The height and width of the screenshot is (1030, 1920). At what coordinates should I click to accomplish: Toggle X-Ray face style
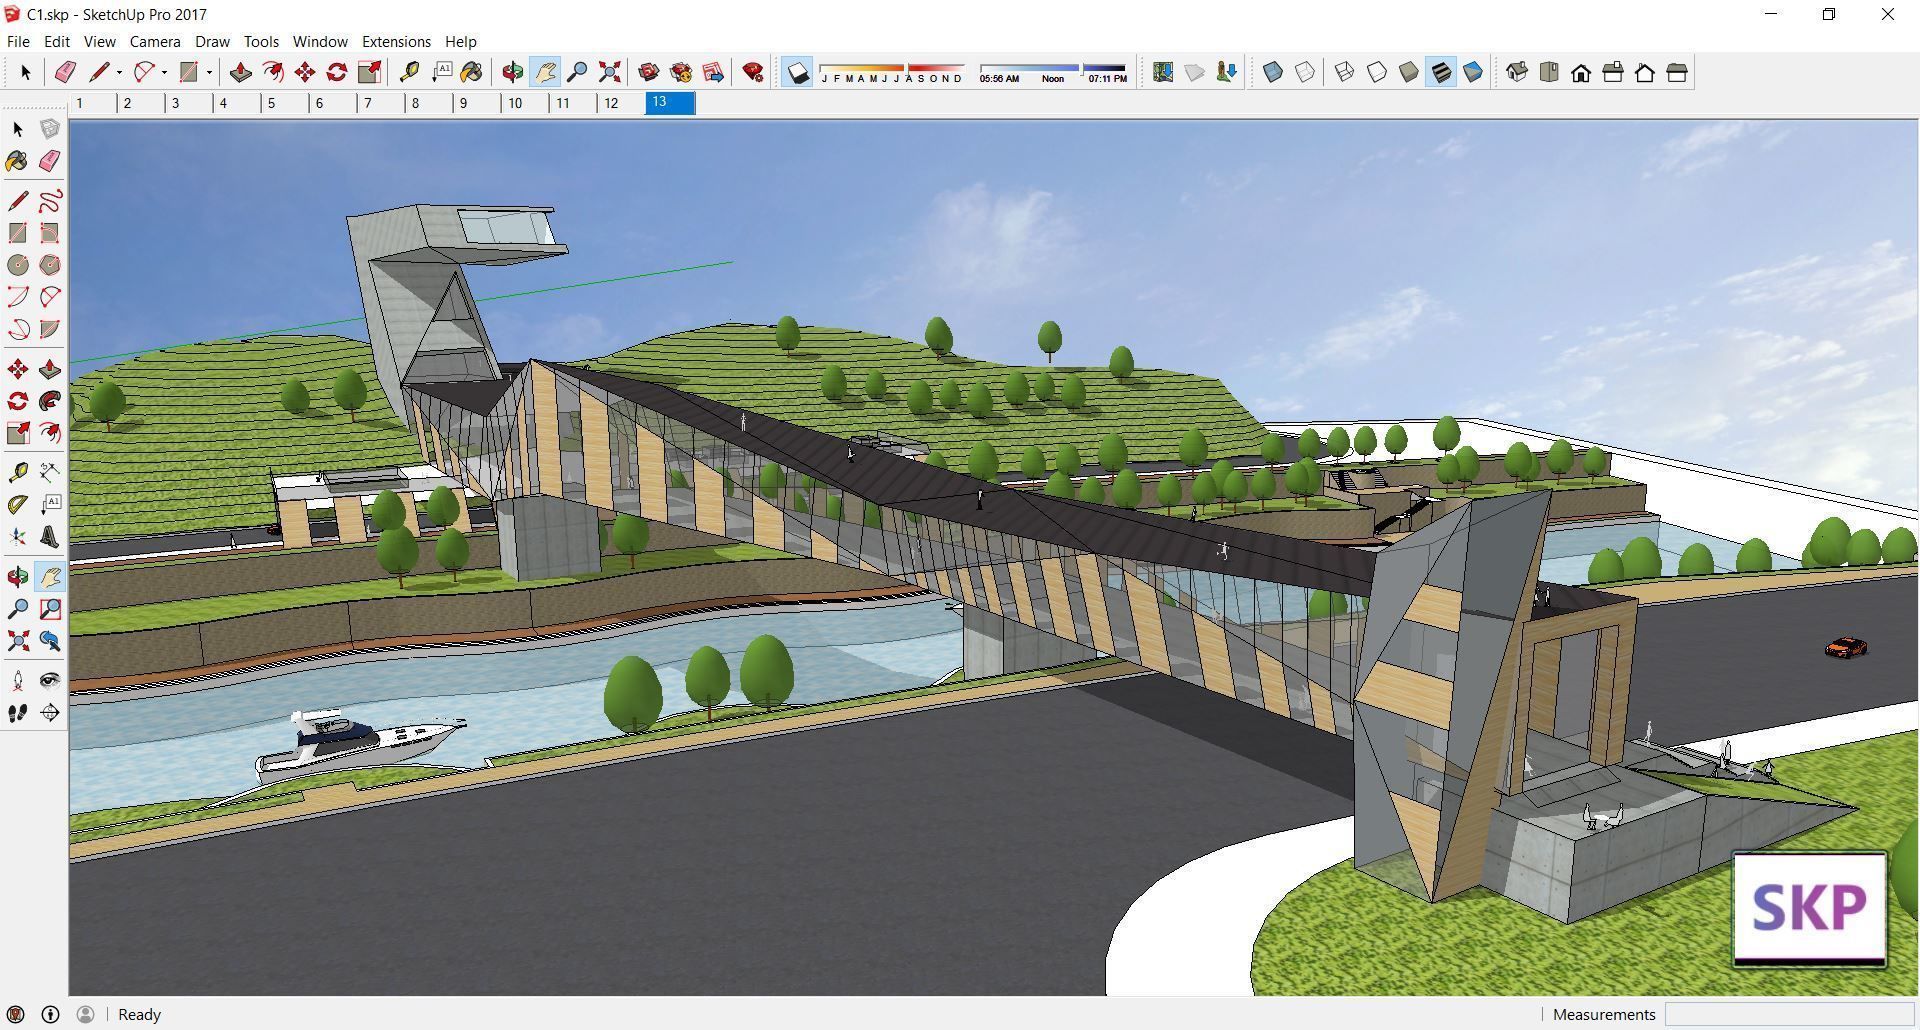1273,72
